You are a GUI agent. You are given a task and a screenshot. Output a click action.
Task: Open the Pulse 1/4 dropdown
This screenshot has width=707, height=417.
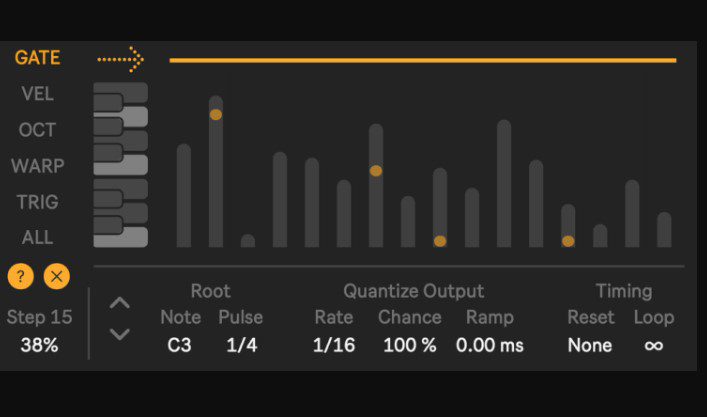point(240,345)
